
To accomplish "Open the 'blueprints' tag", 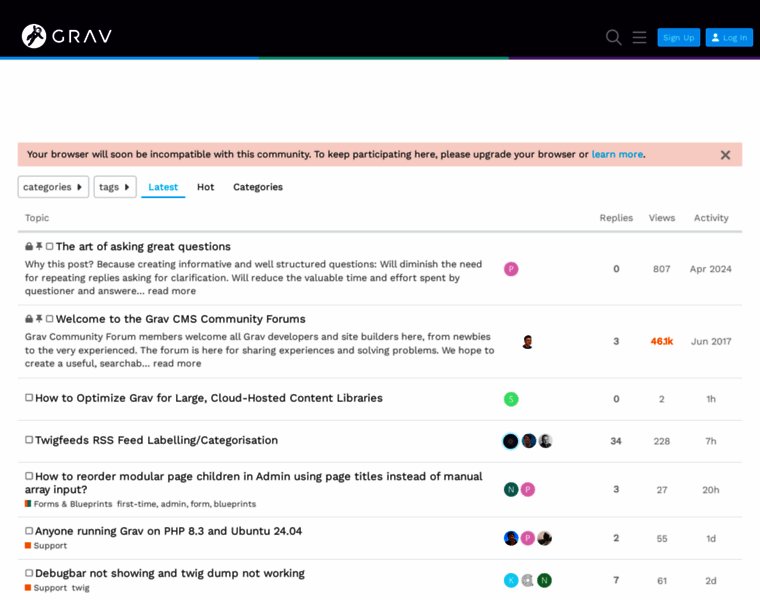I will pos(235,504).
